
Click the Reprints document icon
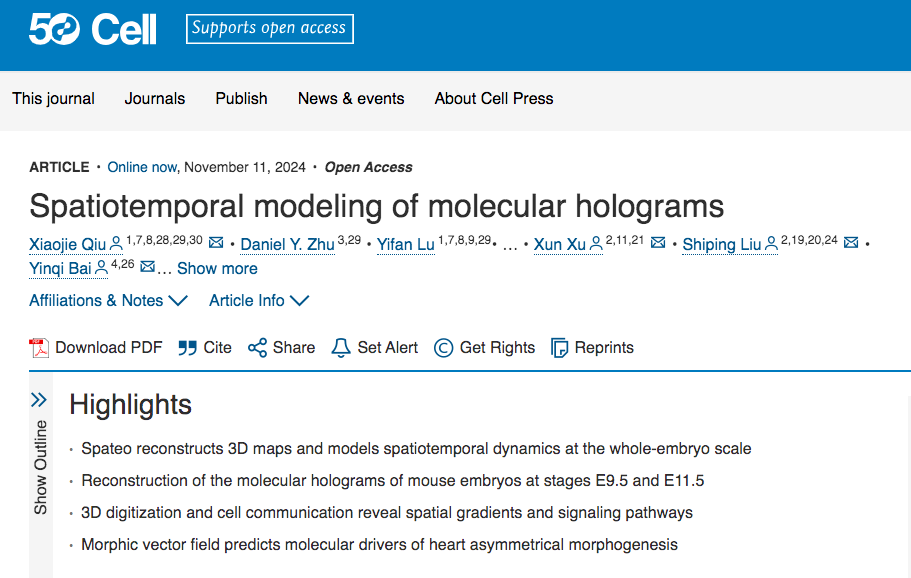pyautogui.click(x=559, y=348)
